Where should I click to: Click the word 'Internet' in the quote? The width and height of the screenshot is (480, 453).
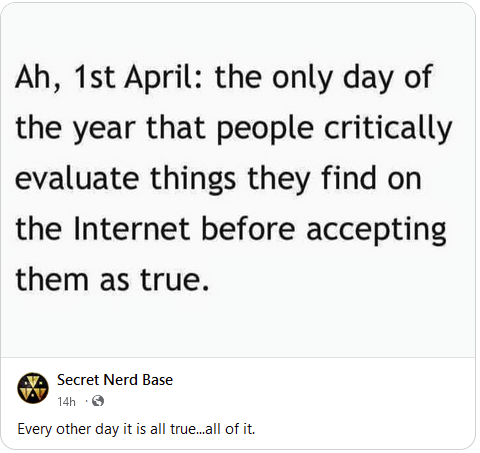point(132,228)
